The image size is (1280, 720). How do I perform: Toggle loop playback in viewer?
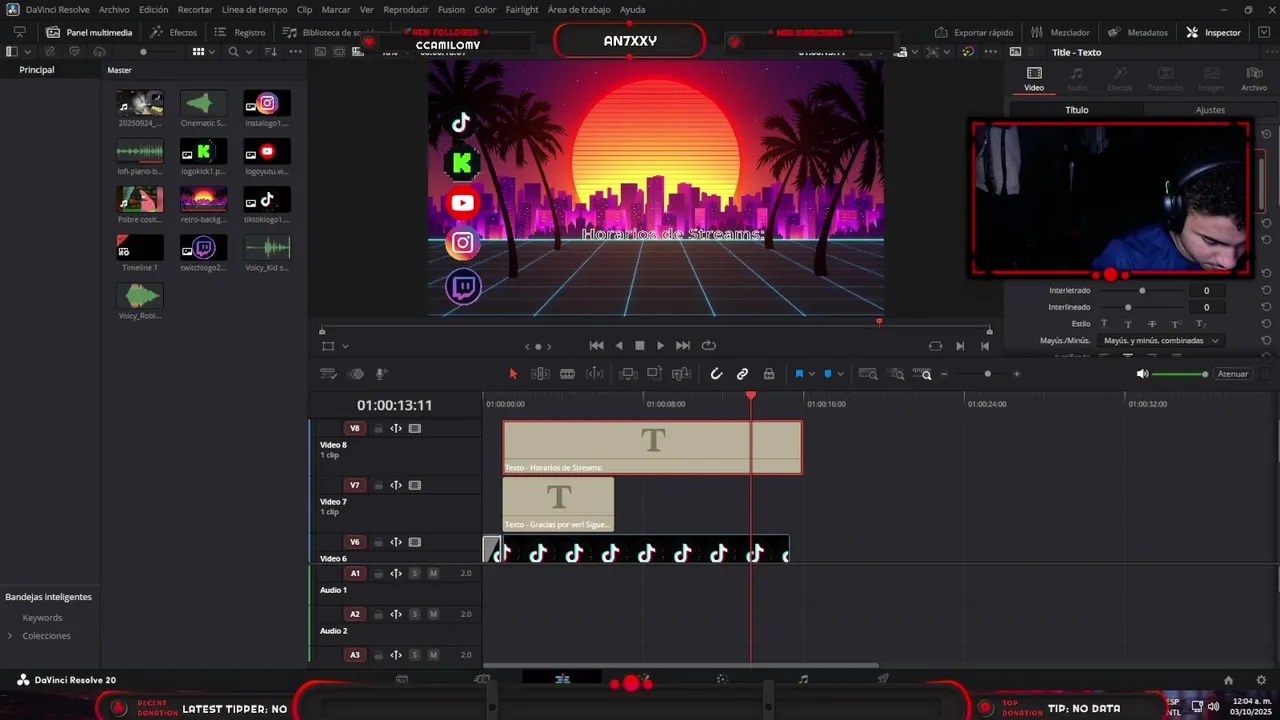tap(709, 346)
